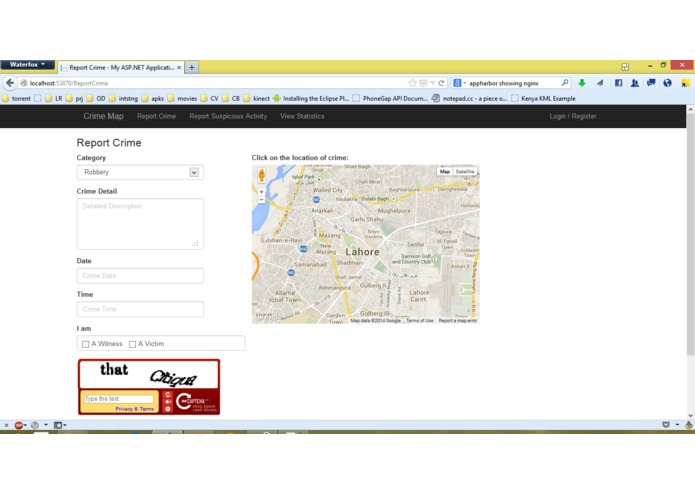Click the Login / Register link
This screenshot has height=494, width=695.
click(x=573, y=116)
